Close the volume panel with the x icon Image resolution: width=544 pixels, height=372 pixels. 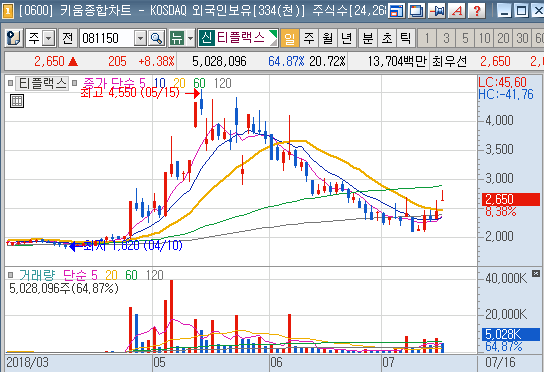coord(536,273)
